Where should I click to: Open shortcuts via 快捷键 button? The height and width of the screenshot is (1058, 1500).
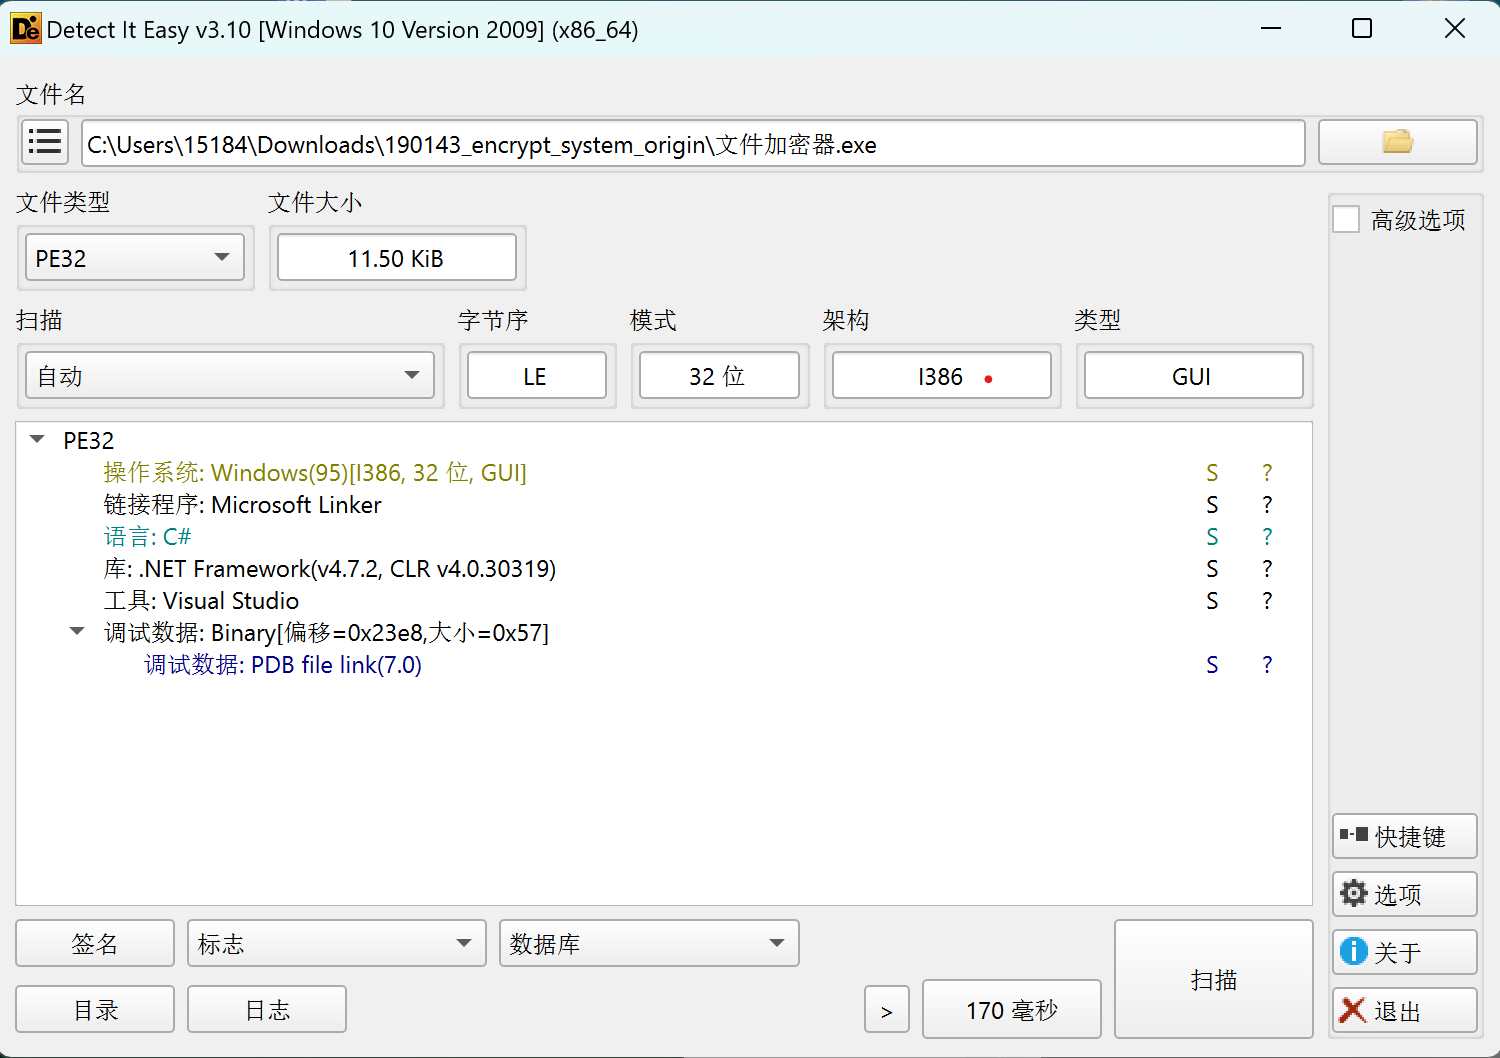point(1404,836)
